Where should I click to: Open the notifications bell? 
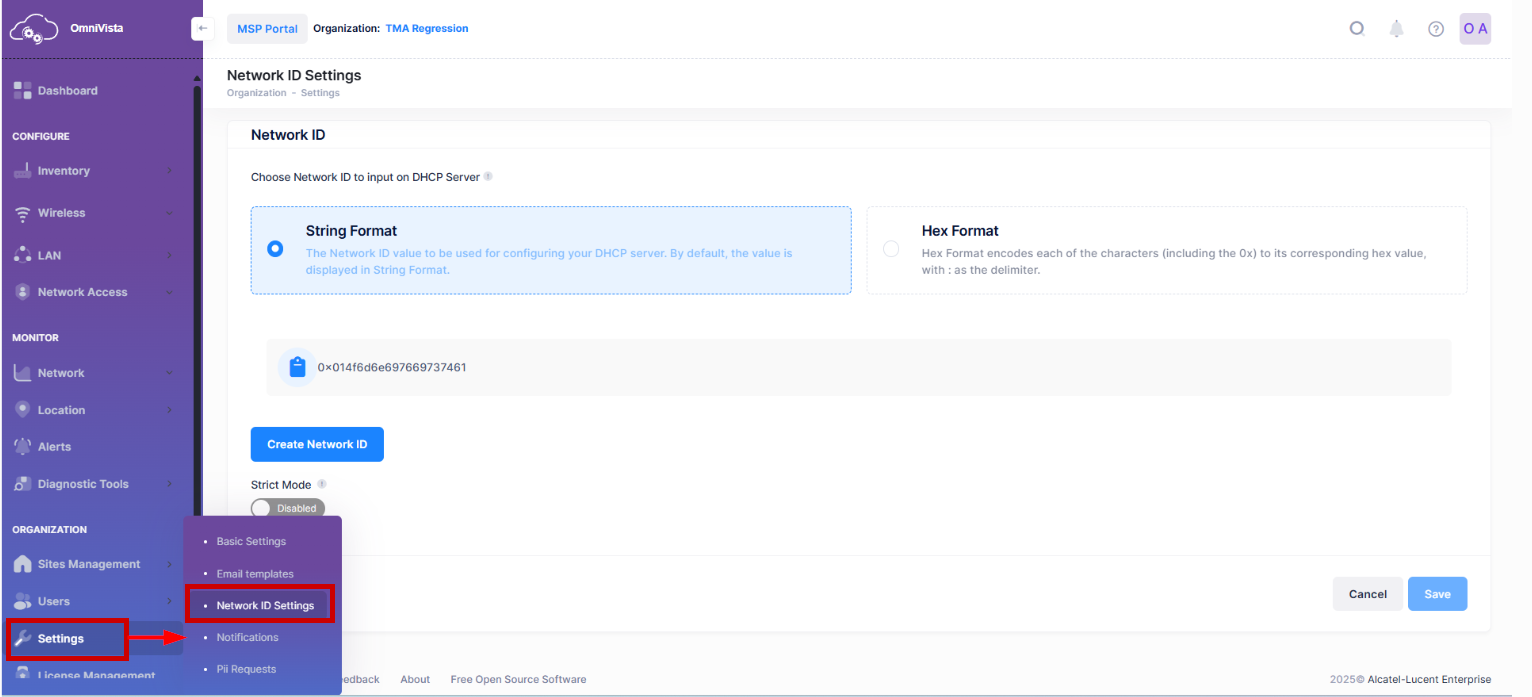1396,28
